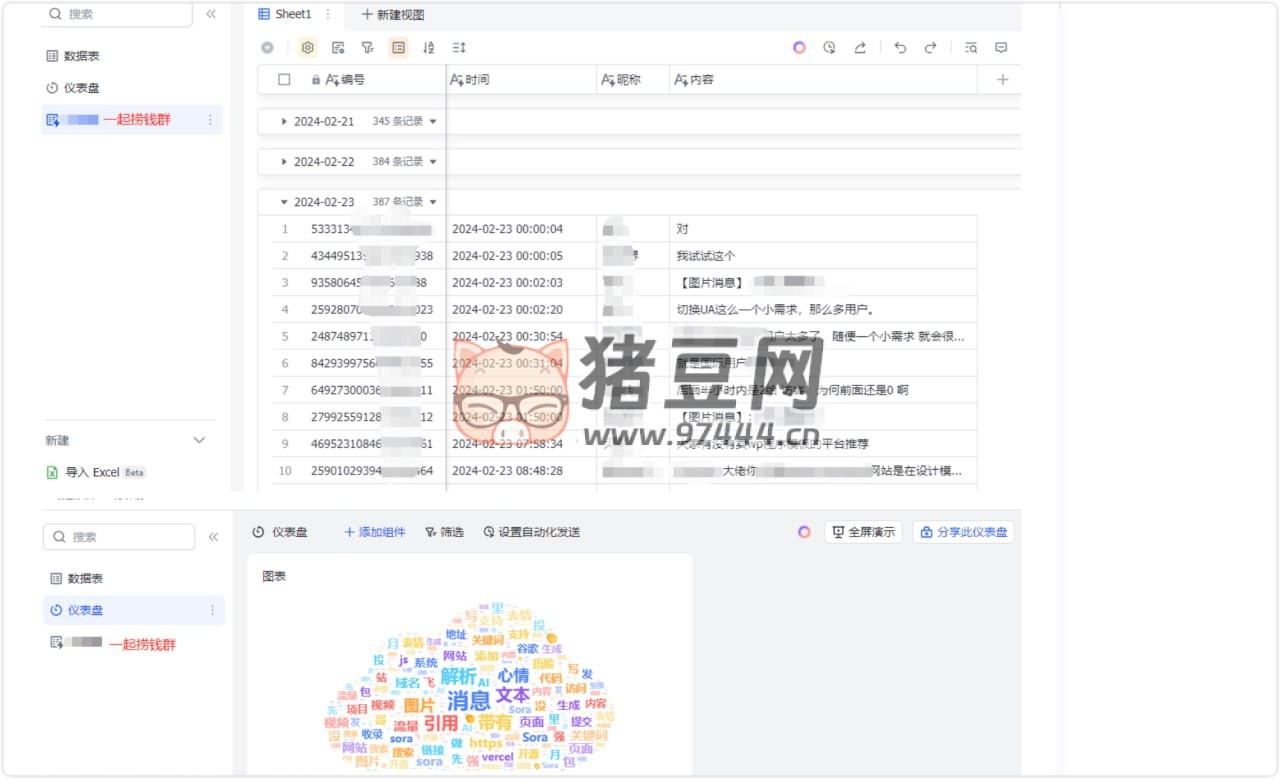Expand the 2024-02-21 record group
Viewport: 1280px width, 779px height.
point(284,121)
